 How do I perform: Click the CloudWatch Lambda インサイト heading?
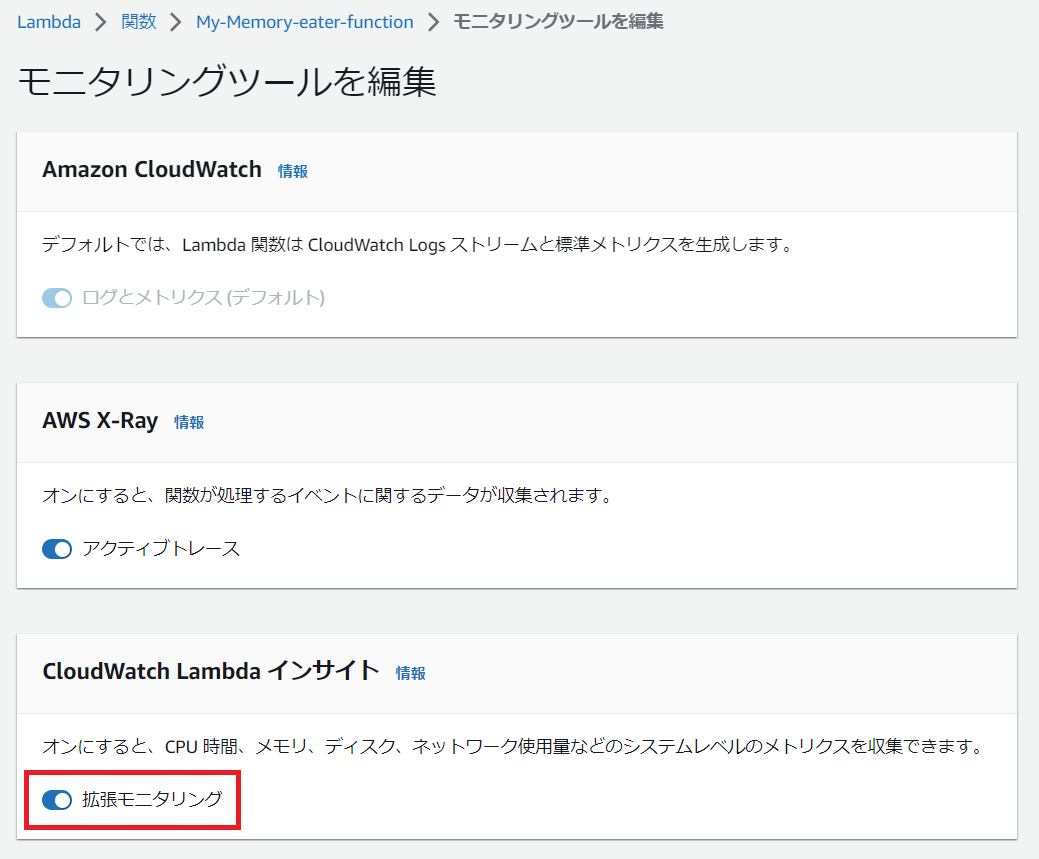click(211, 671)
